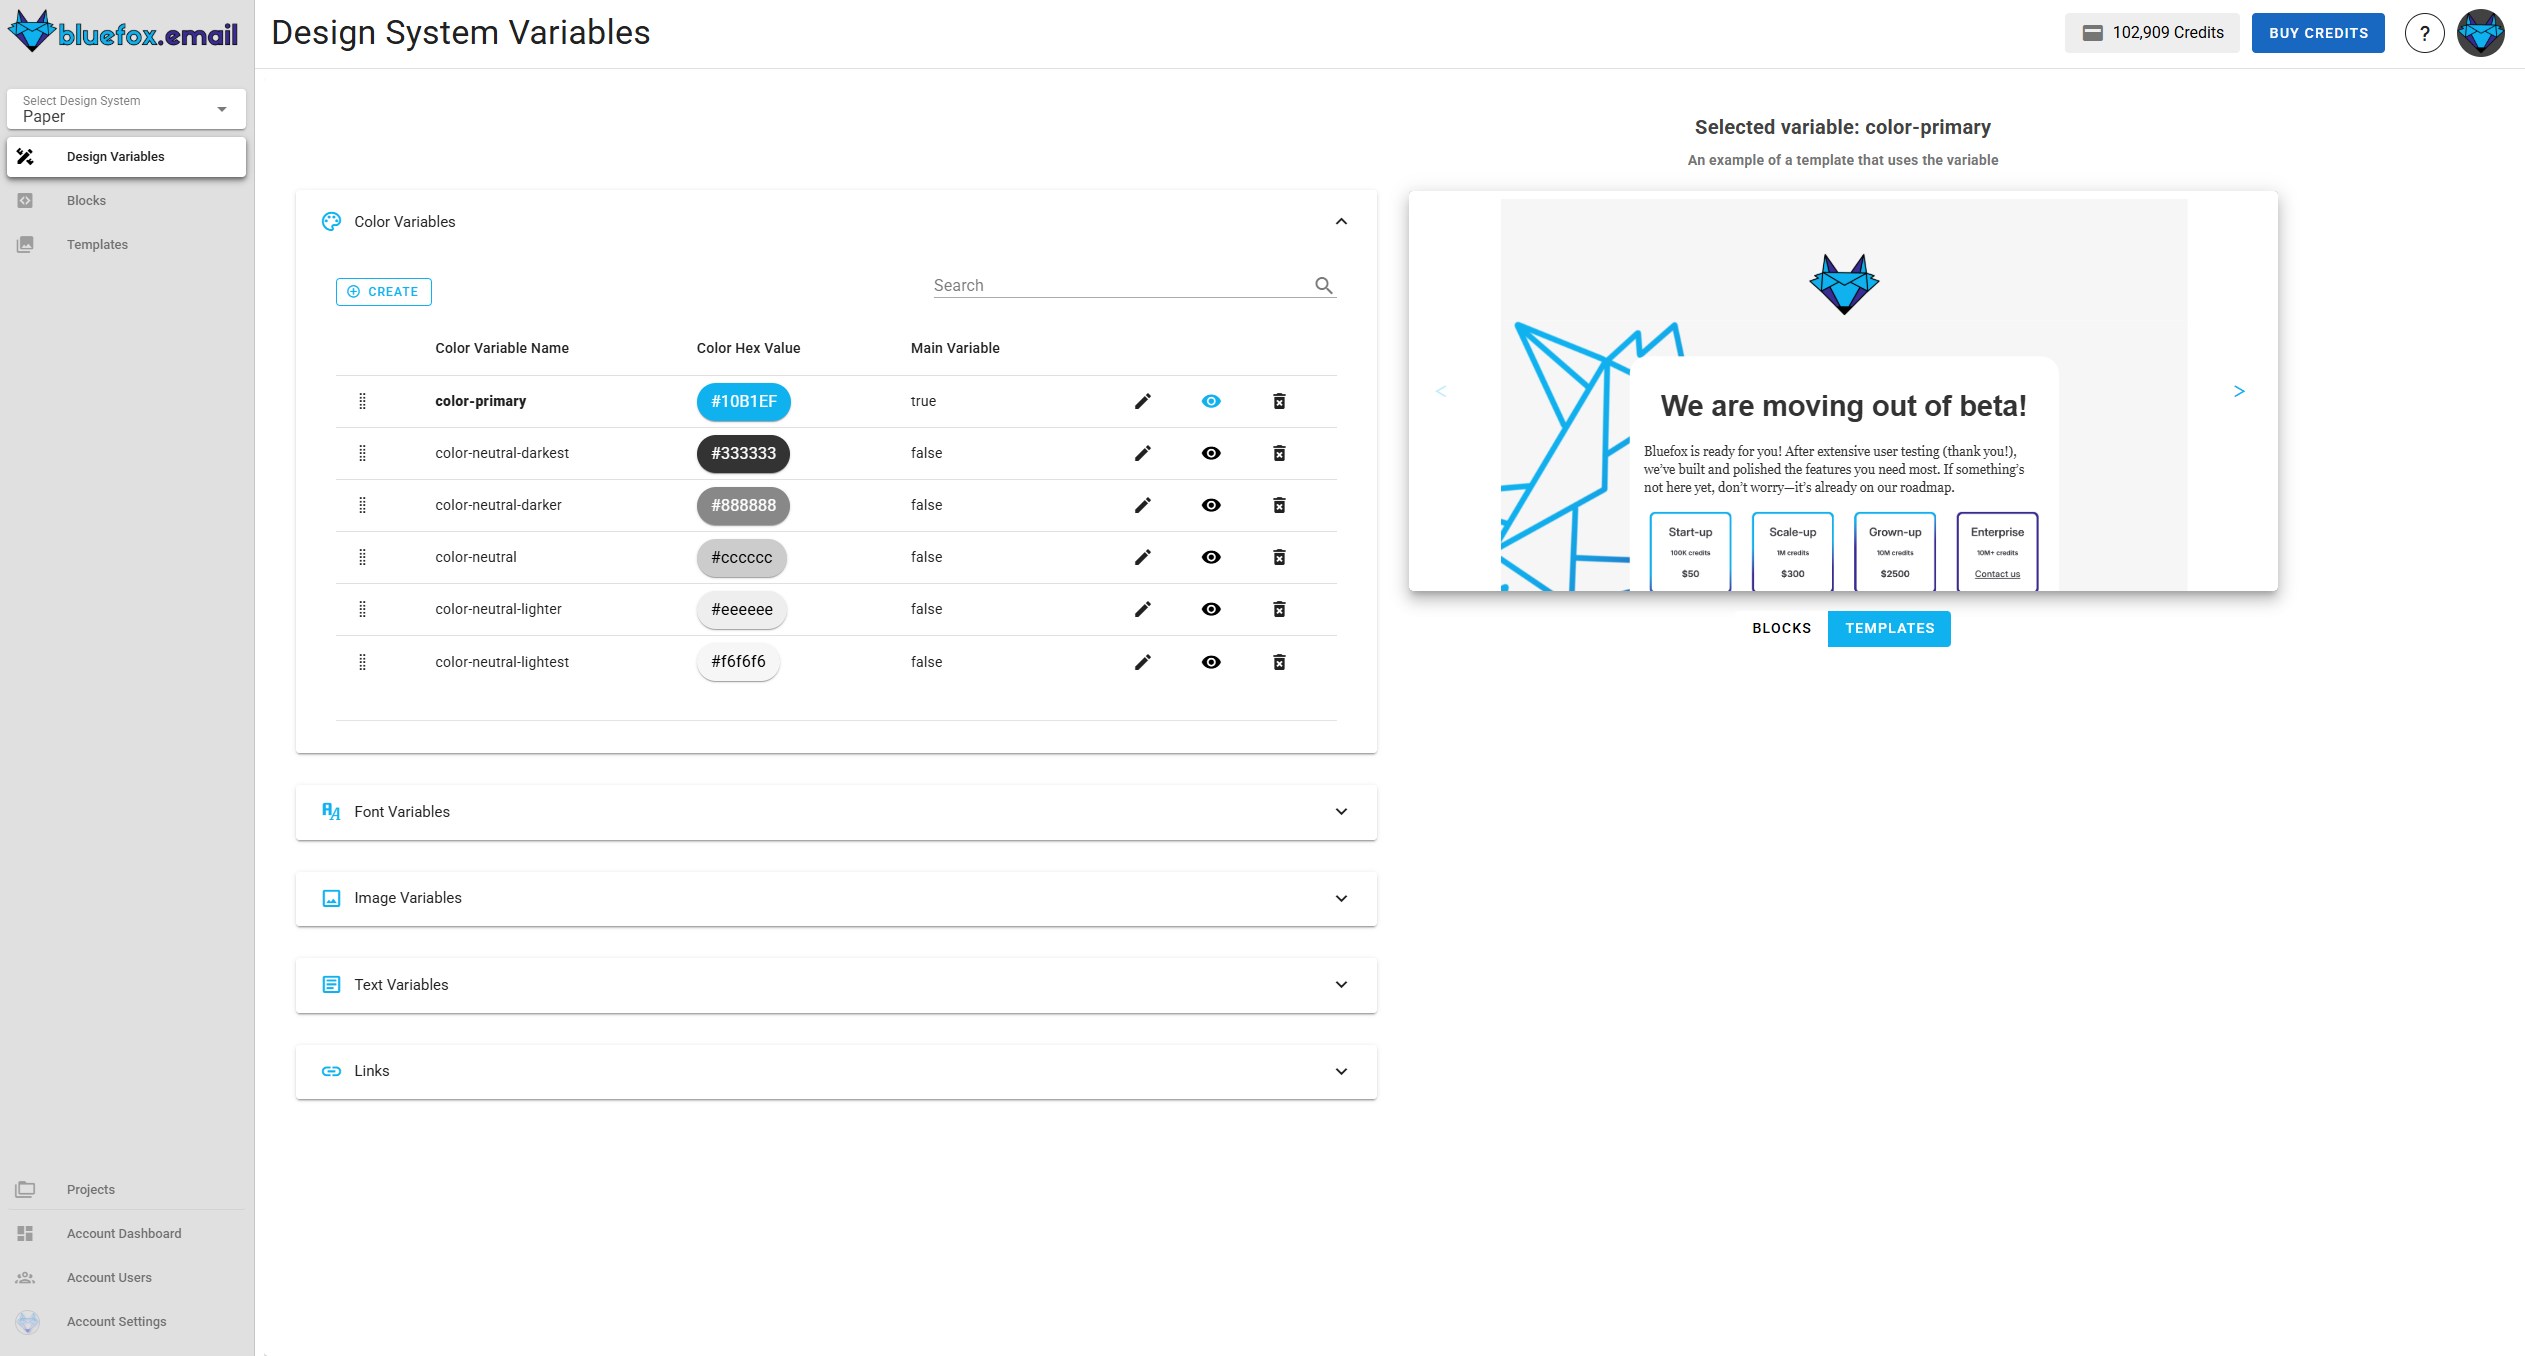Click the Color Variables palette icon
The width and height of the screenshot is (2525, 1356).
point(331,221)
